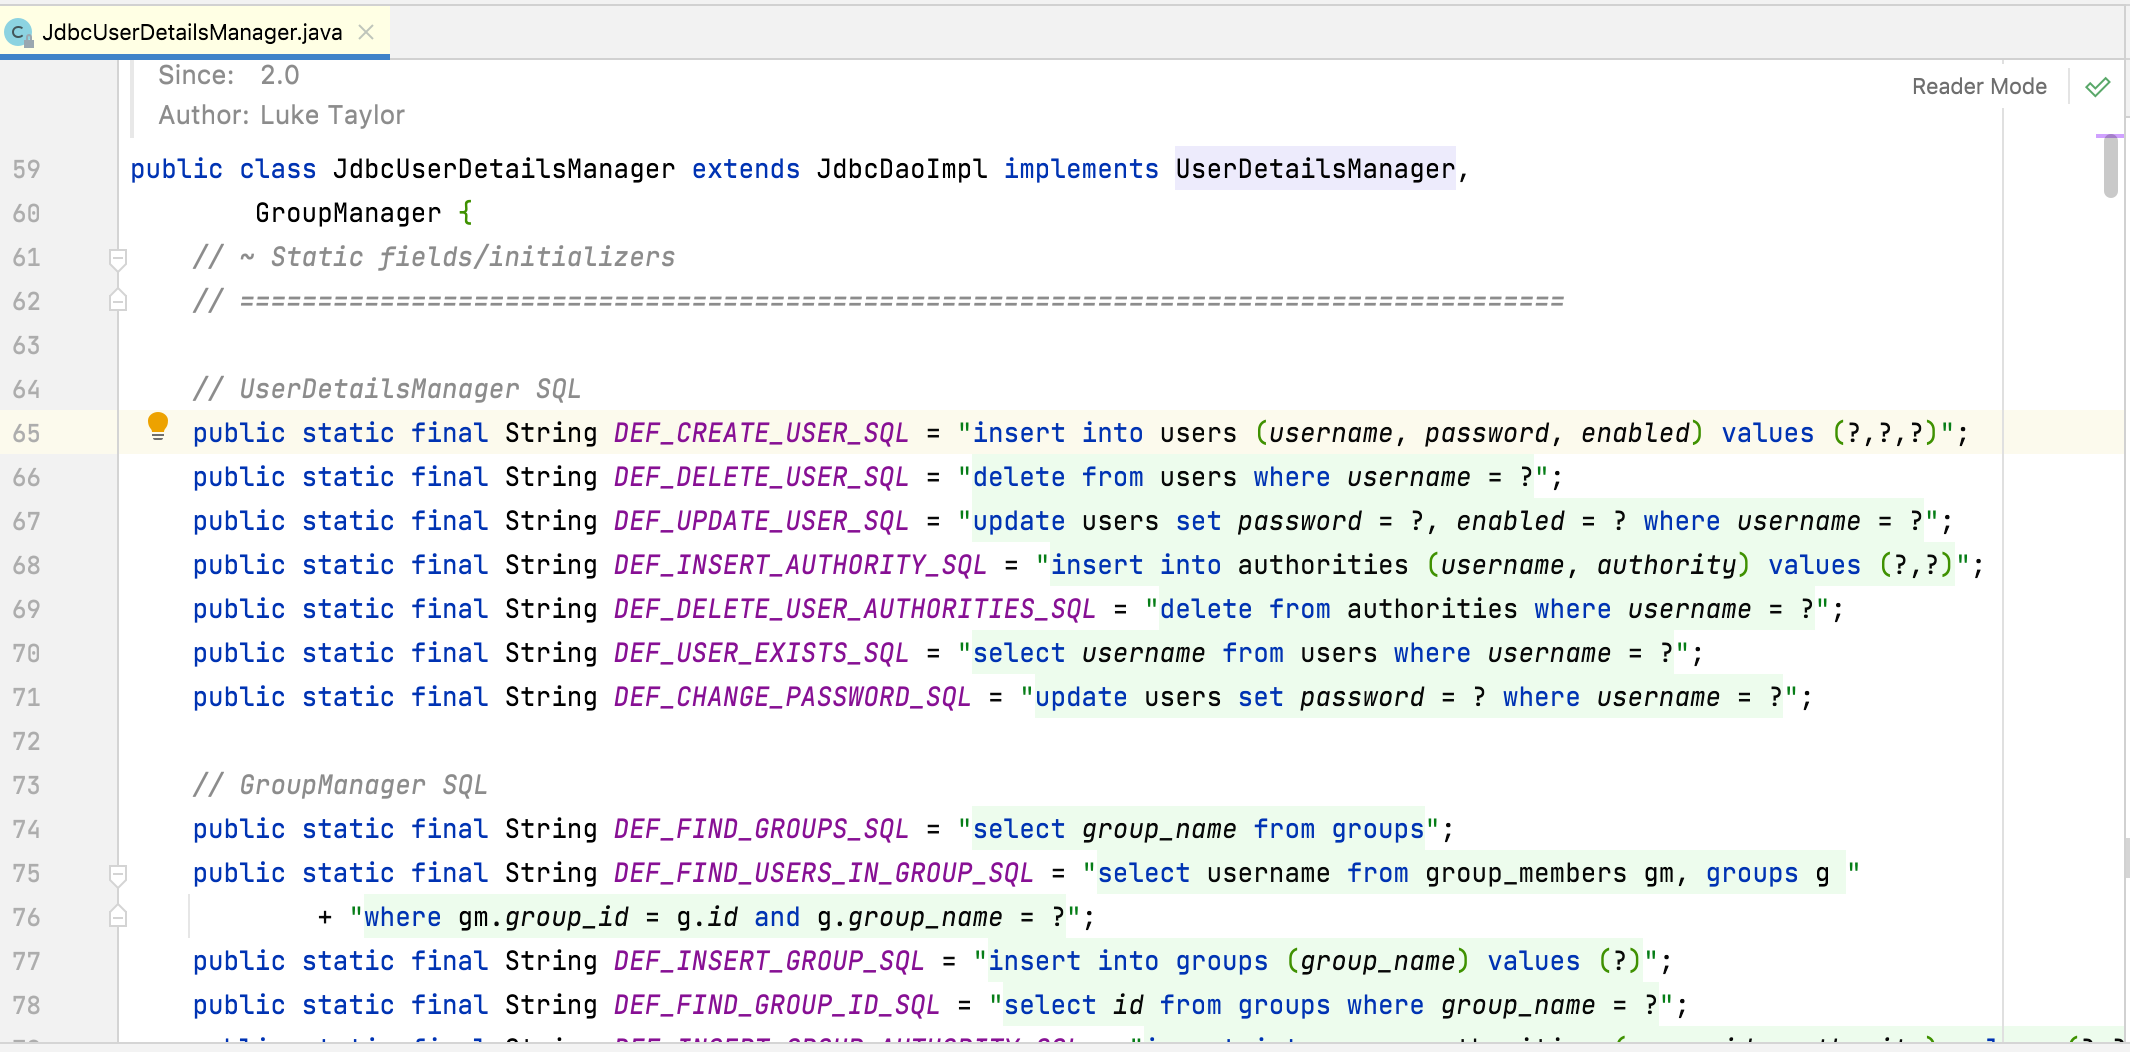Click DEF_CHANGE_PASSWORD_SQL constant name
The image size is (2130, 1052).
pyautogui.click(x=791, y=697)
